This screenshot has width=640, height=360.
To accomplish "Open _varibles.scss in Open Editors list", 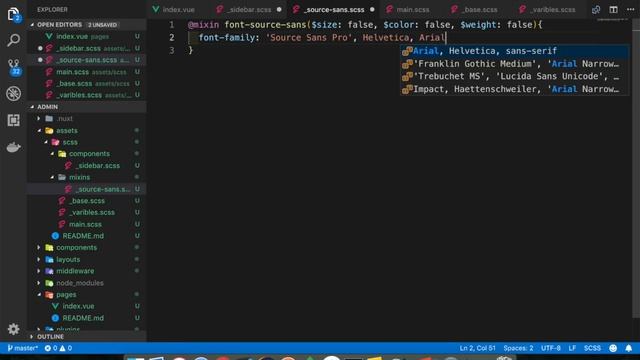I will click(x=86, y=95).
